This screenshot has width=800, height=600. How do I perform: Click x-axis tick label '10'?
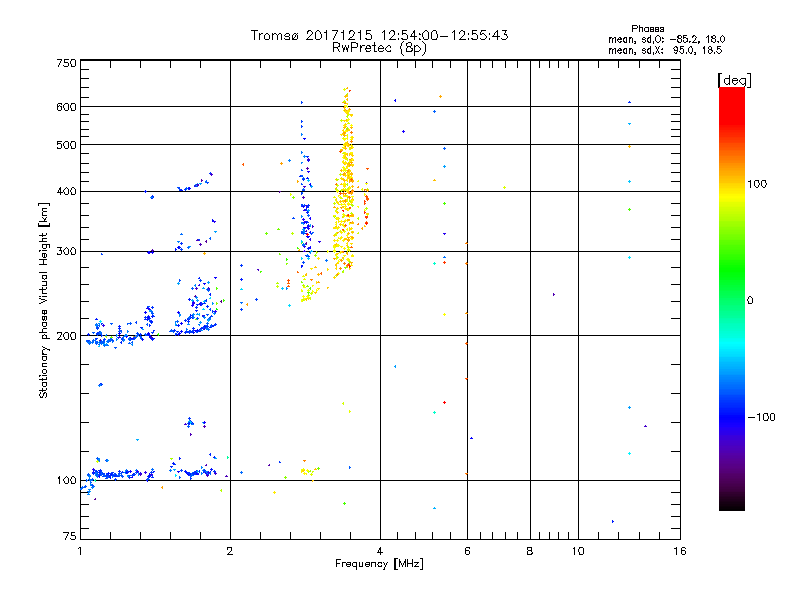click(578, 551)
